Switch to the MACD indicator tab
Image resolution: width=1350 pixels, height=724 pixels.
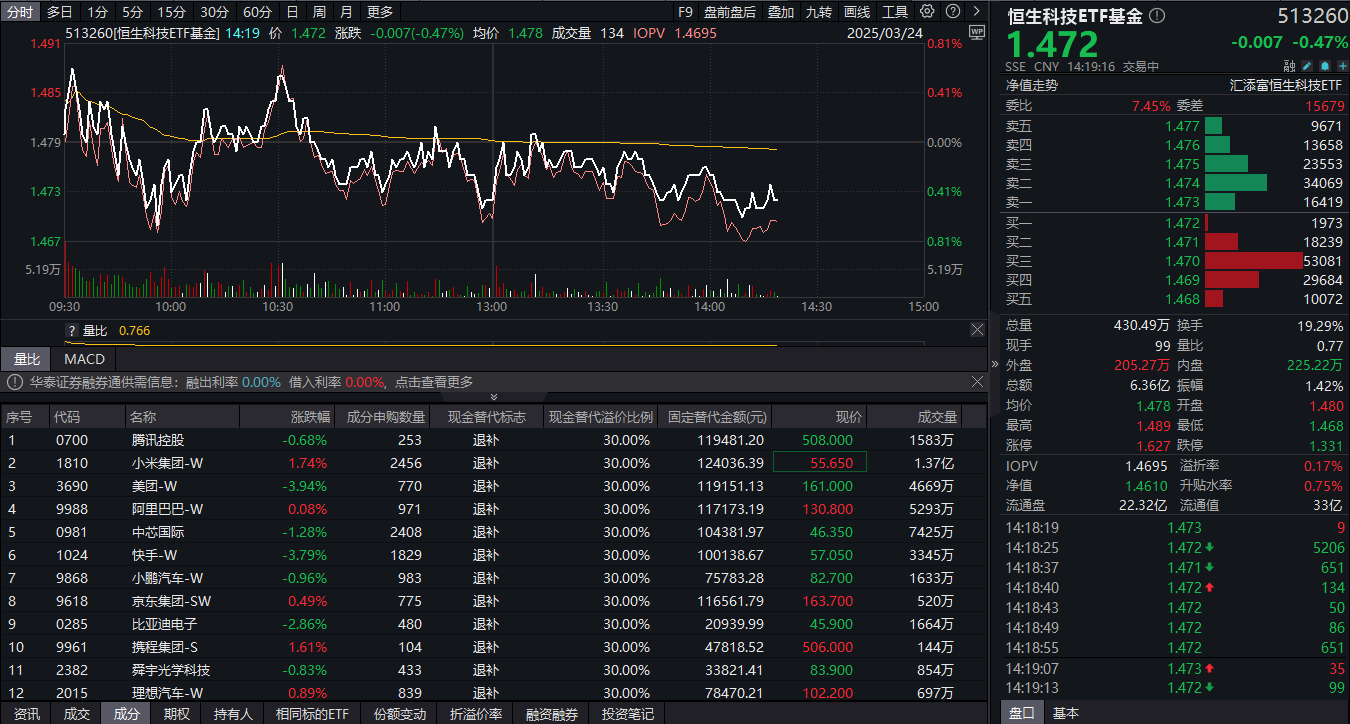(x=84, y=358)
